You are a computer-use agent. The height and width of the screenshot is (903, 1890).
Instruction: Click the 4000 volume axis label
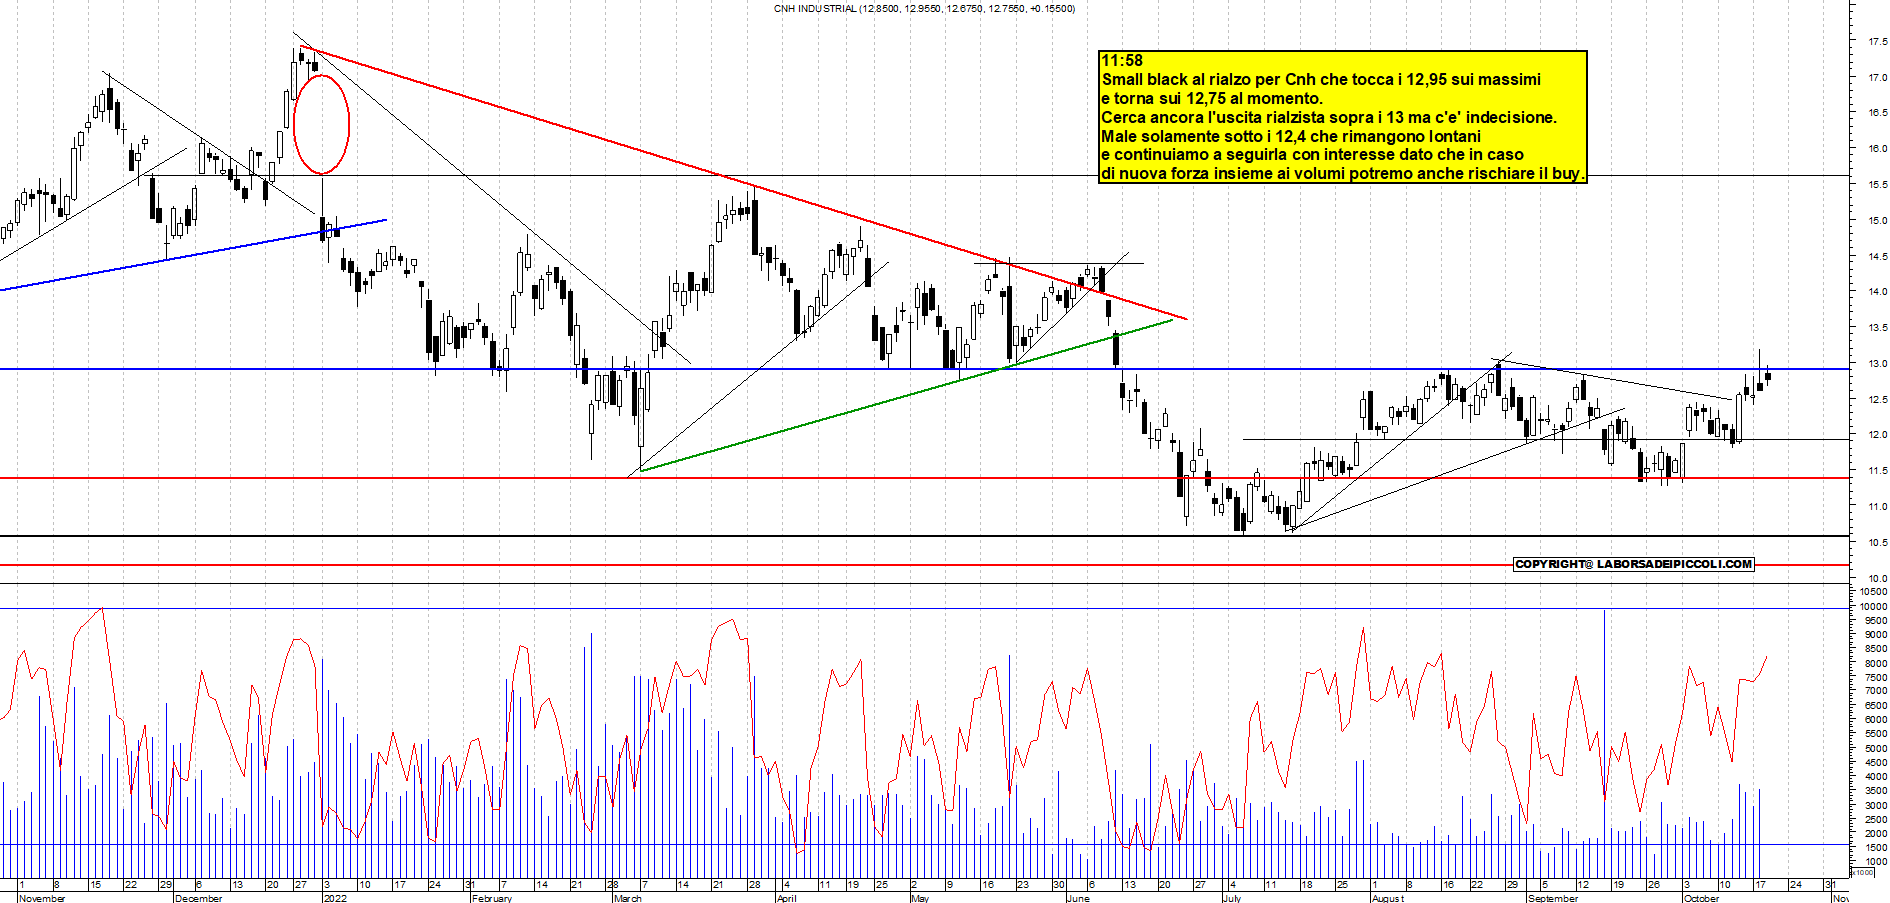(1876, 776)
